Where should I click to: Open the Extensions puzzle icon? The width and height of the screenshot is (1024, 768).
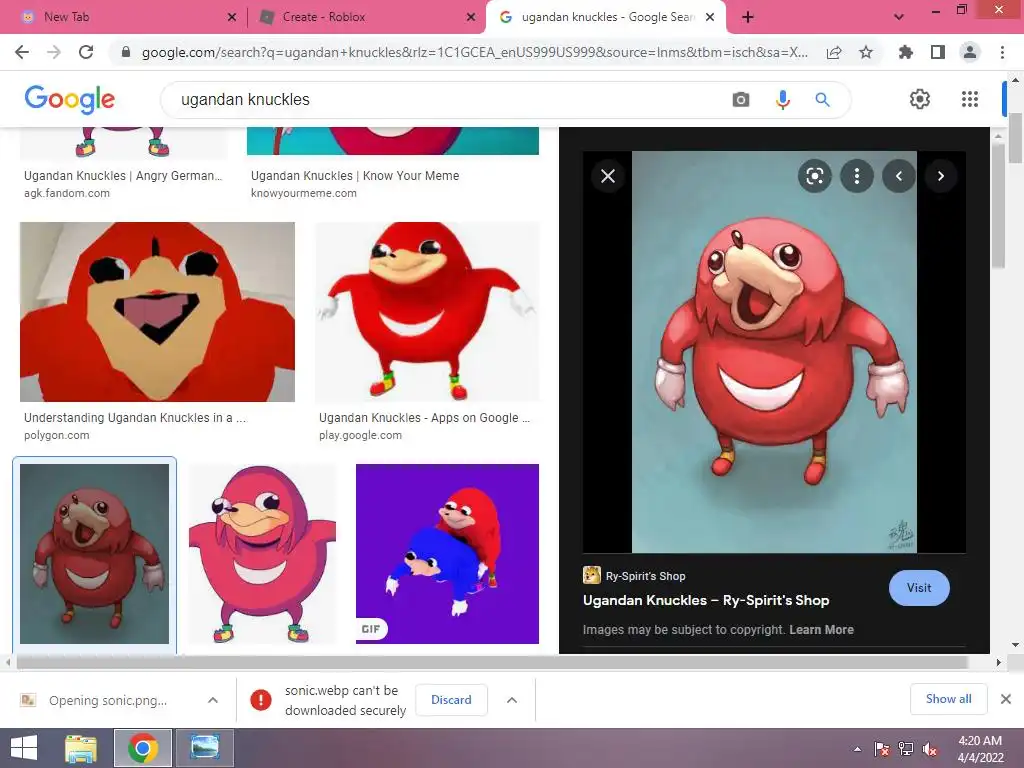[x=906, y=52]
